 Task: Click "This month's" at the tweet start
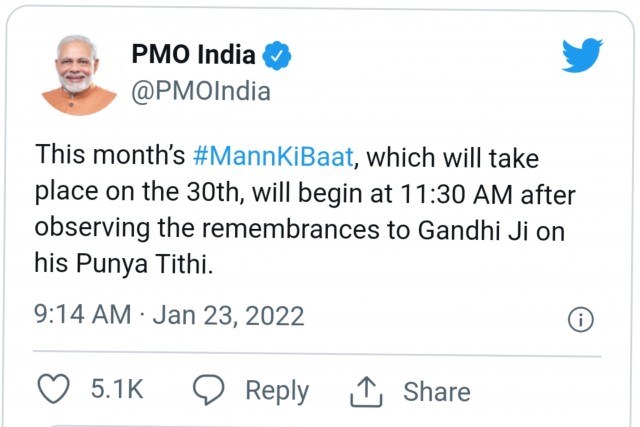110,156
